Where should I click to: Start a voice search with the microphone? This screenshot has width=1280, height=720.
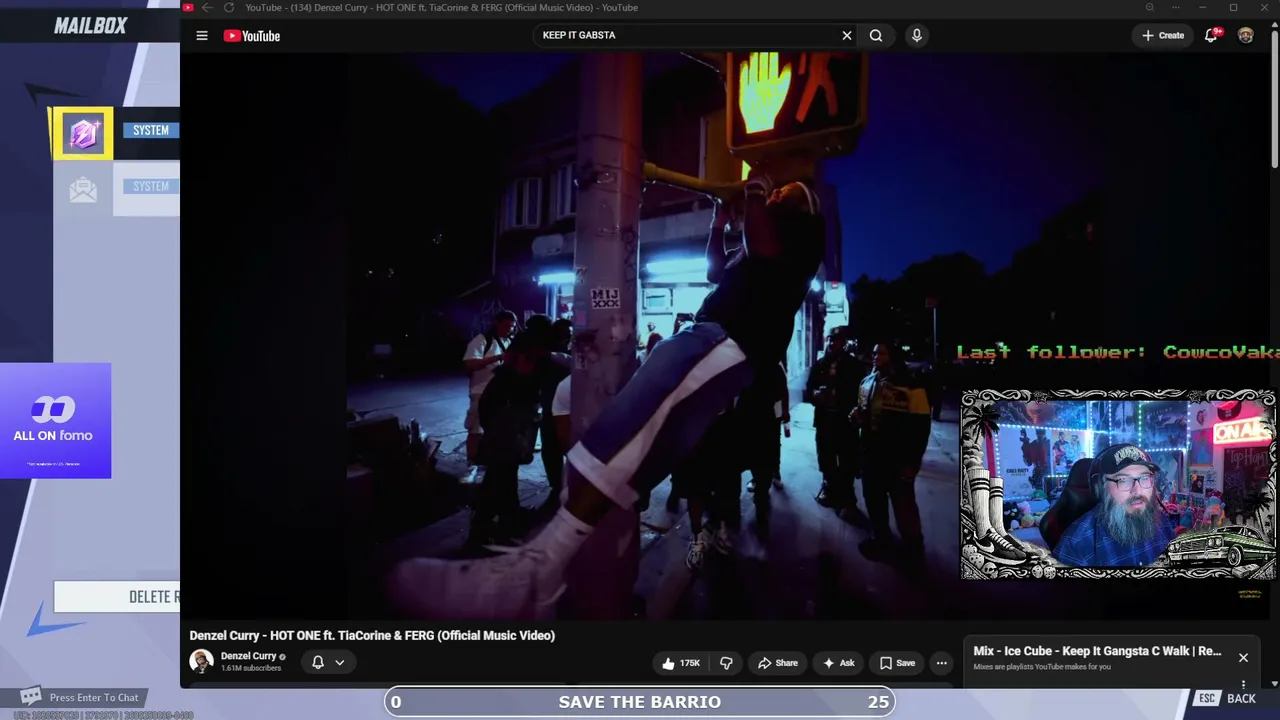coord(916,35)
